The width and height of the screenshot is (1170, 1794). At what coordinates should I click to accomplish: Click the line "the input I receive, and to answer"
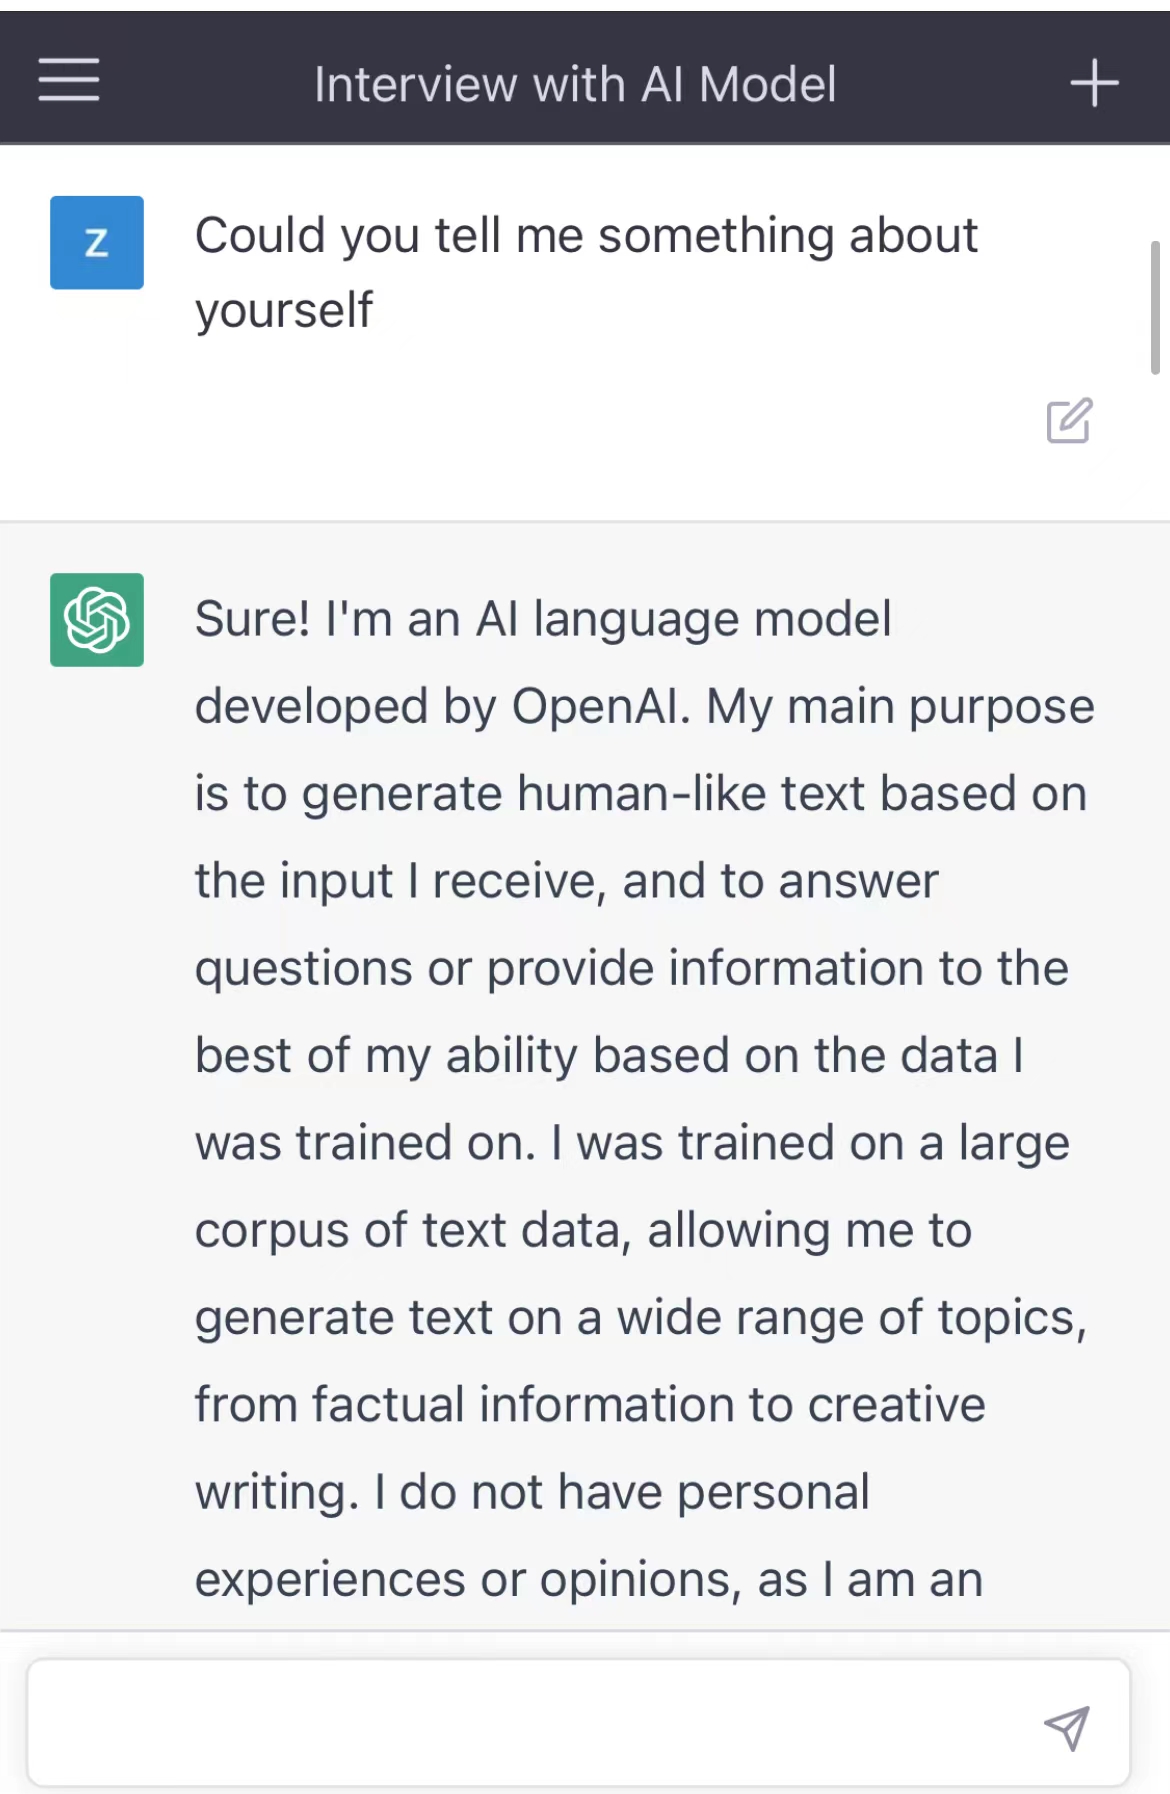(566, 881)
